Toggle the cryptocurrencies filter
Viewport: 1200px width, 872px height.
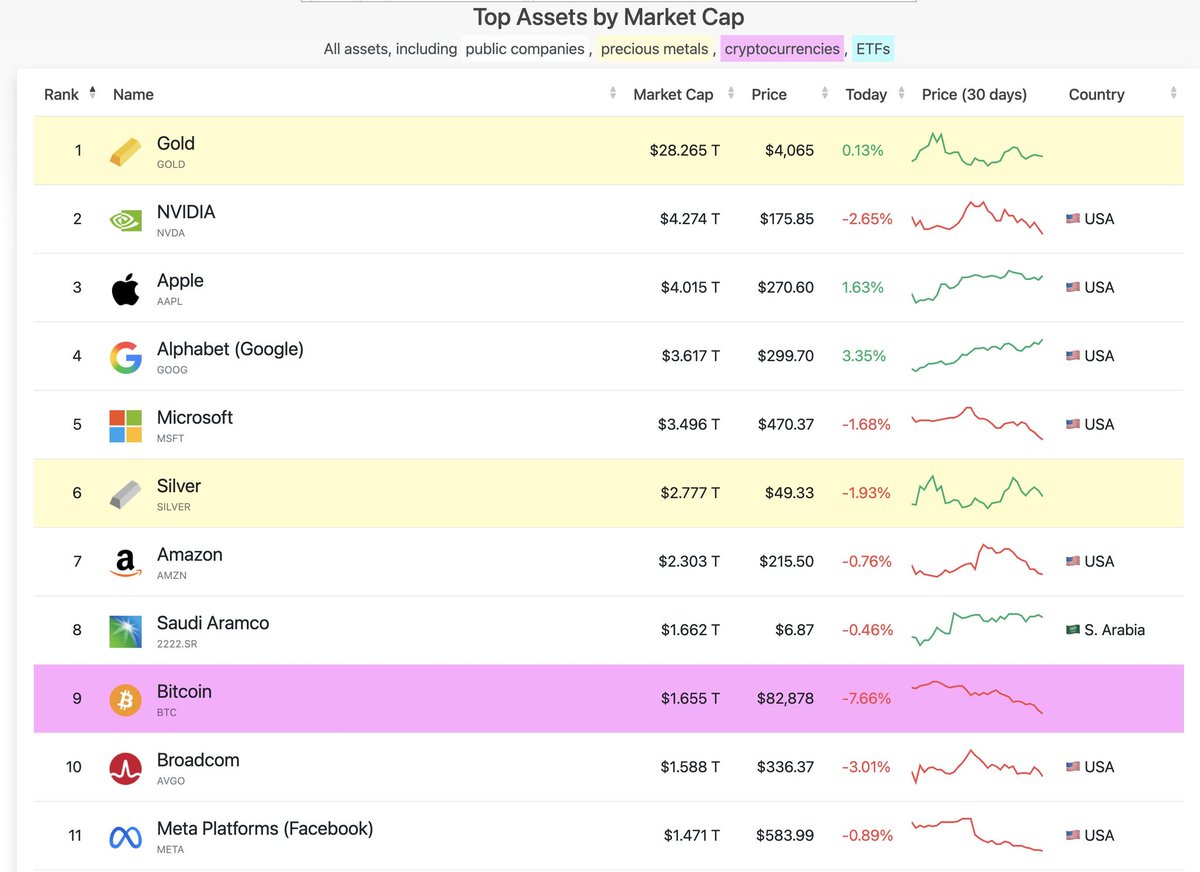tap(783, 49)
